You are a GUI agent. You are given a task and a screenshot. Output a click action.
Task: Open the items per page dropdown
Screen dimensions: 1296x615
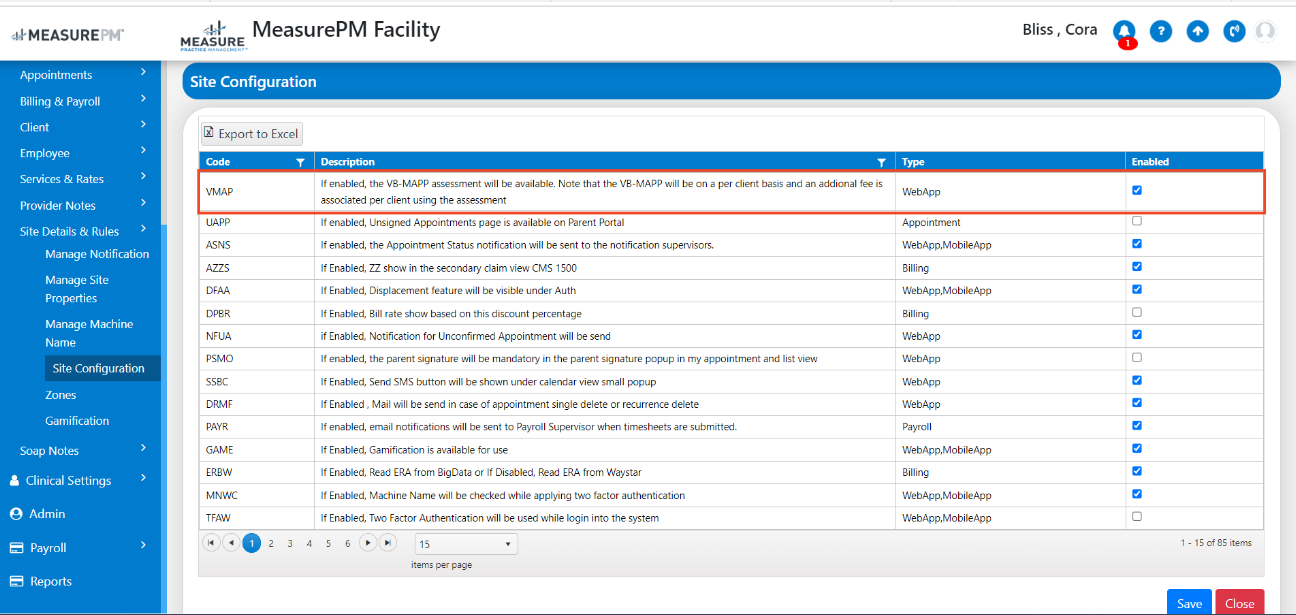point(465,544)
